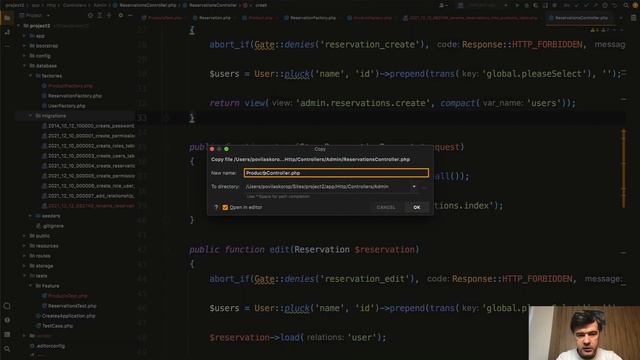Open the bottom-left Find tool window icon

tap(7, 349)
